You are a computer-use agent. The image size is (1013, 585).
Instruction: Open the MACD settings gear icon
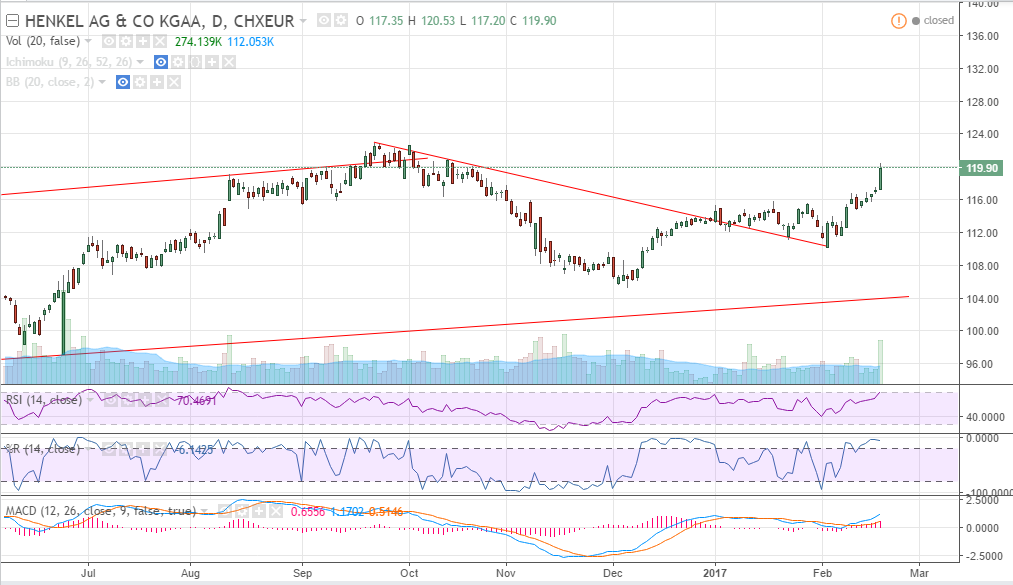coord(242,511)
